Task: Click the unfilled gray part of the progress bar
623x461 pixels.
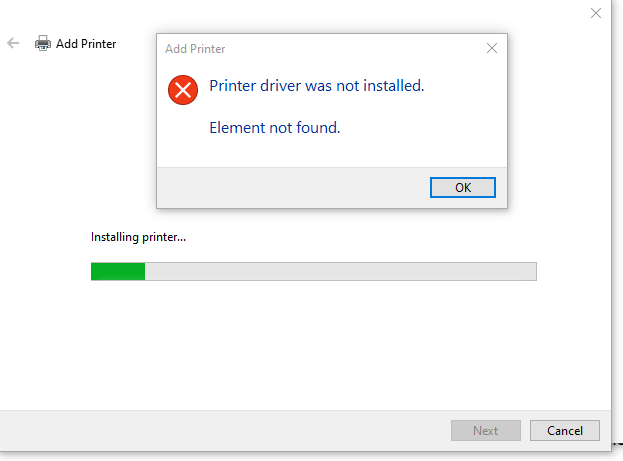Action: pos(340,271)
